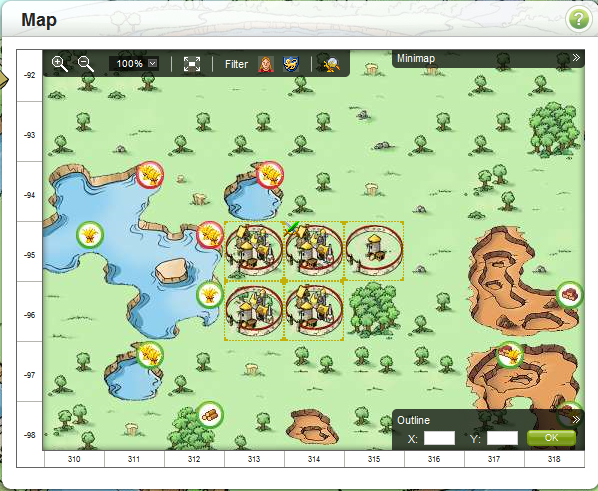Open the crop finder search icon
This screenshot has height=491, width=598.
coord(332,64)
